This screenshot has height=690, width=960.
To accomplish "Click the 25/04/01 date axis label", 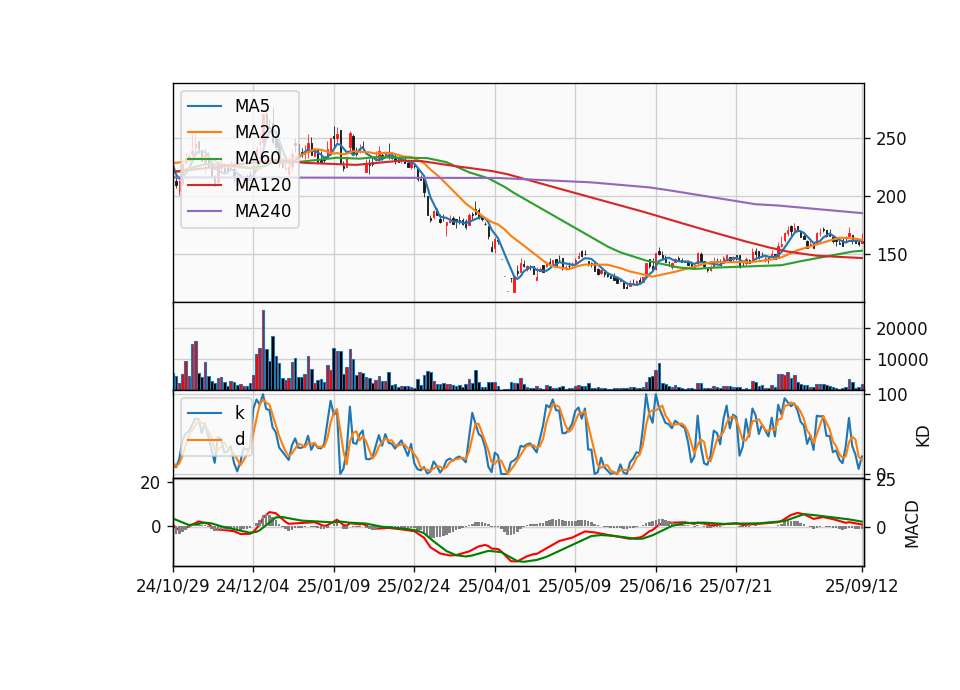I will (495, 586).
